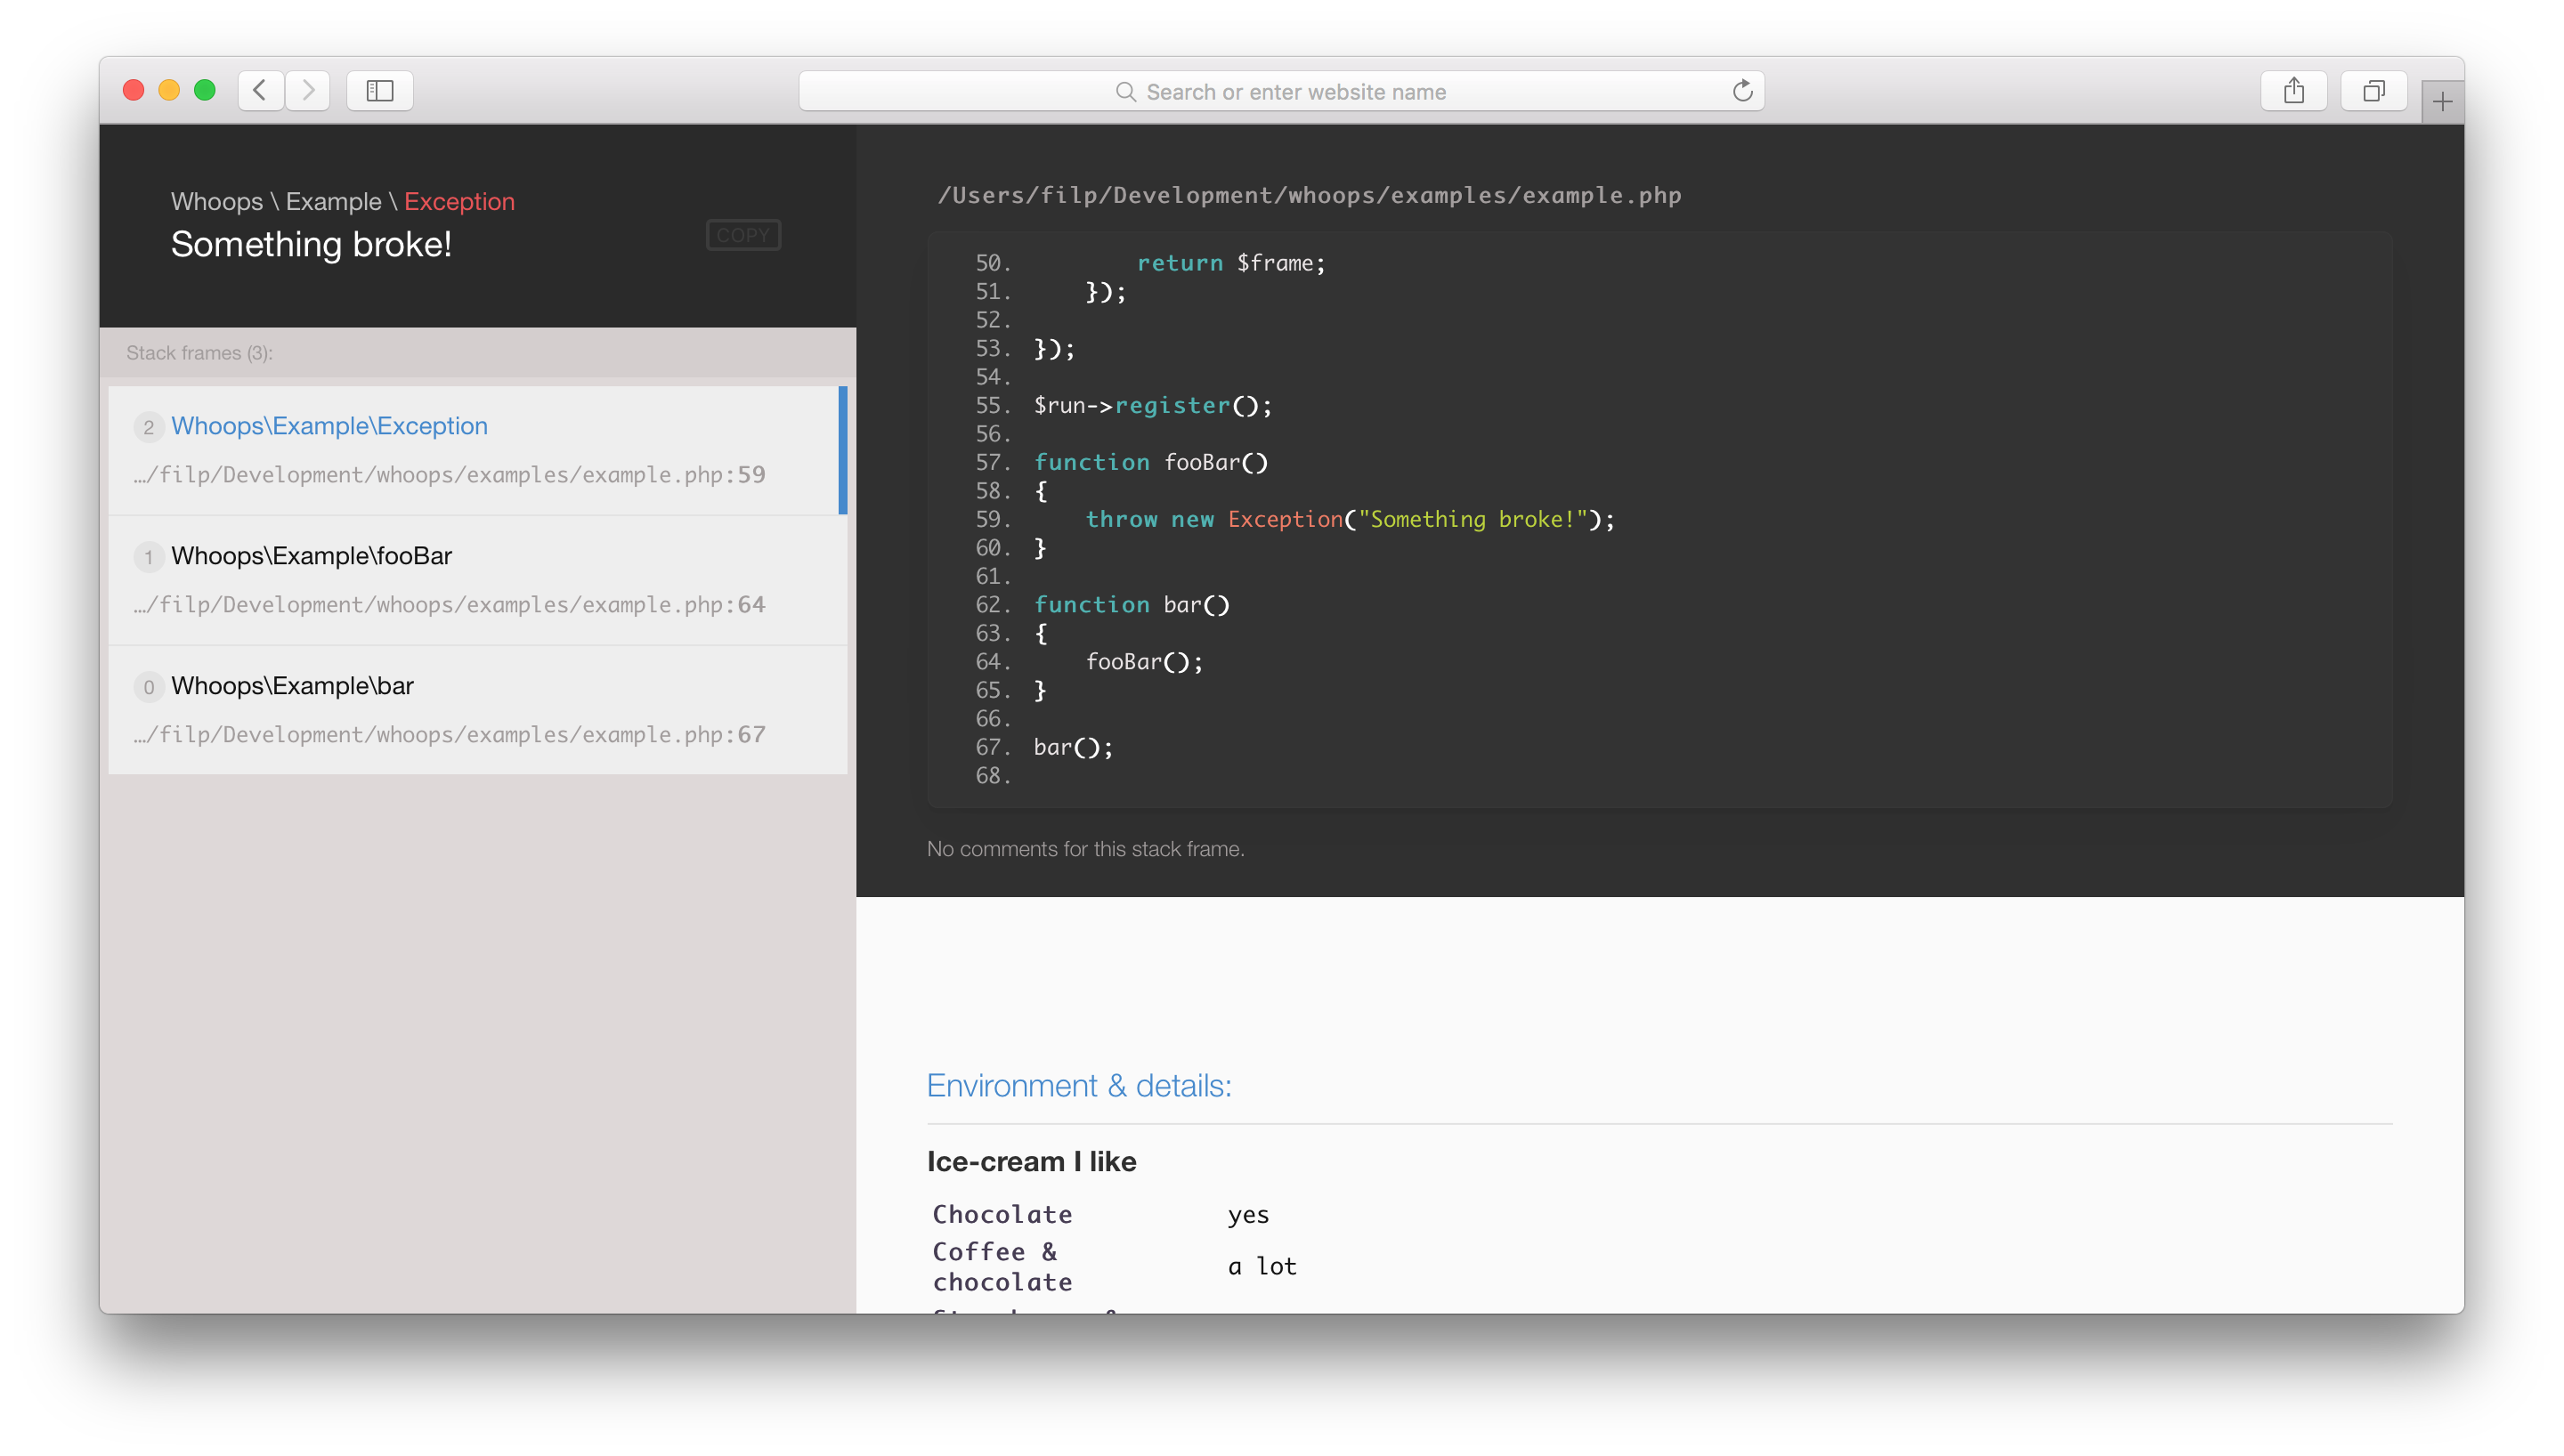Screen dimensions: 2564x1456
Task: Click the back navigation arrow icon
Action: [x=261, y=90]
